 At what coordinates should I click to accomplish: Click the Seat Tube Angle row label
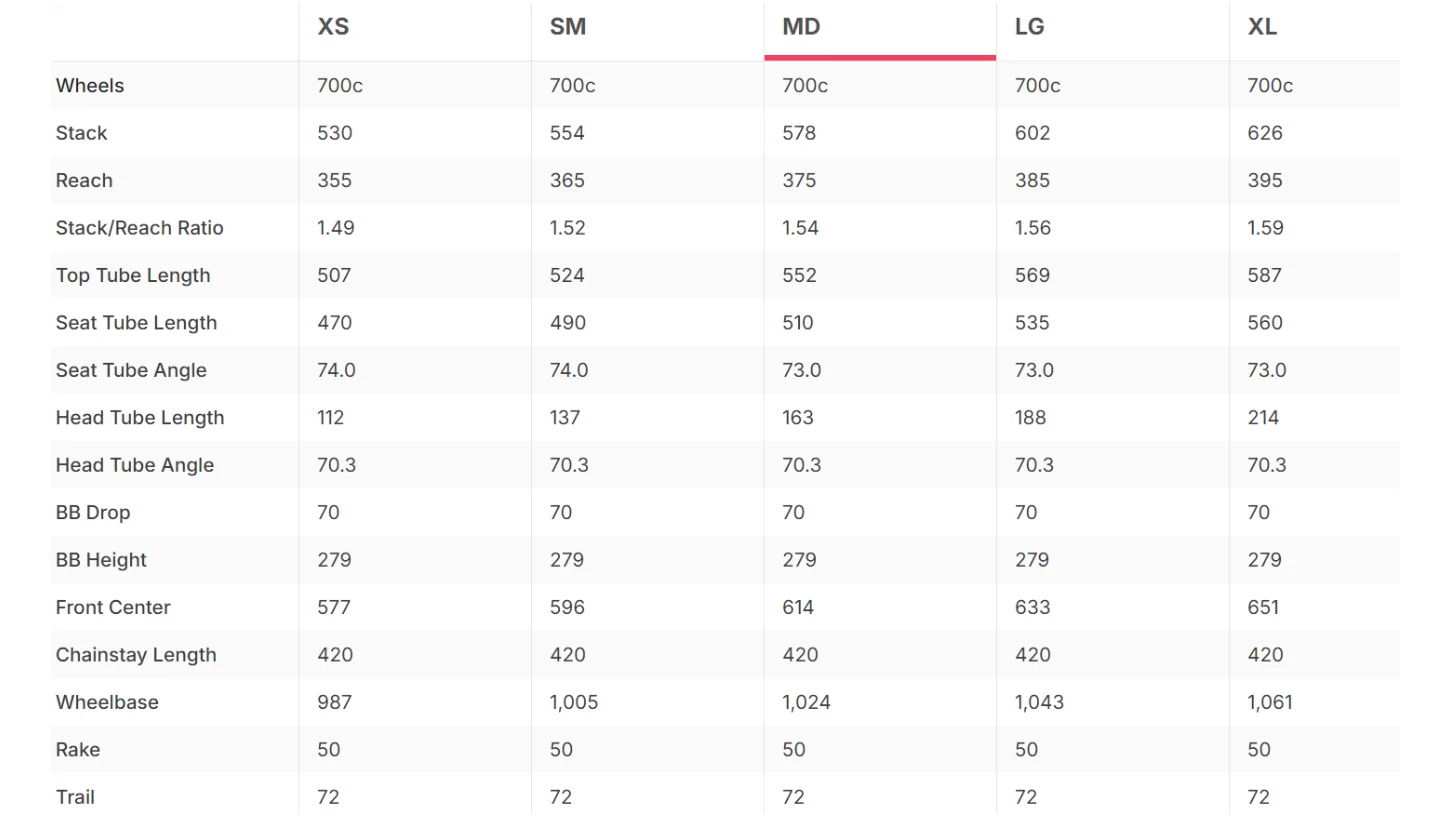coord(131,371)
